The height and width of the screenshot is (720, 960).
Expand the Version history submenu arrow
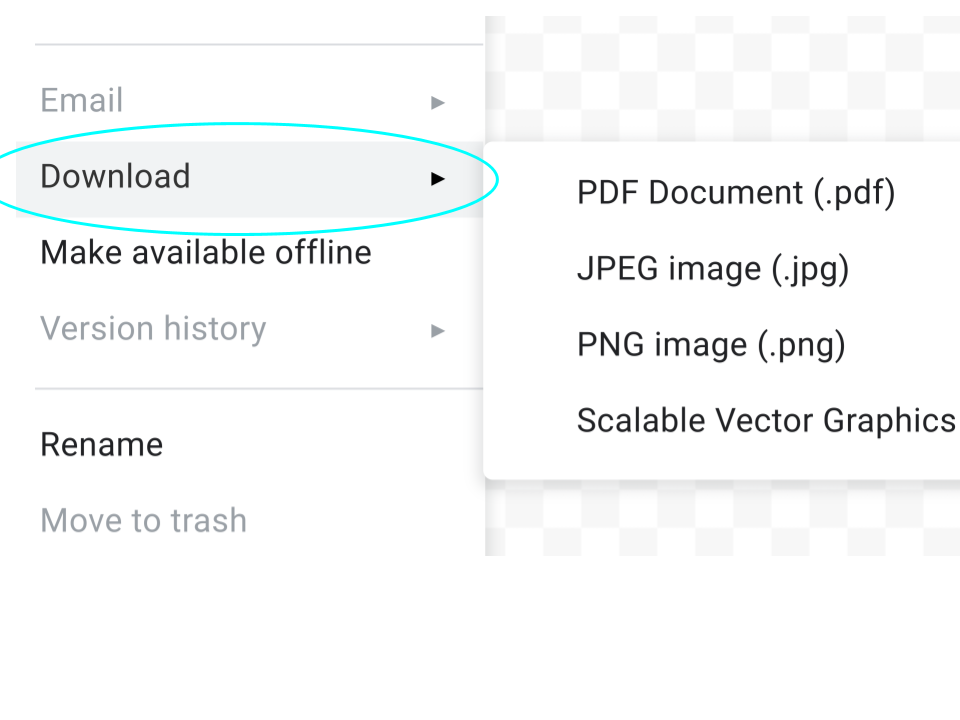point(437,330)
